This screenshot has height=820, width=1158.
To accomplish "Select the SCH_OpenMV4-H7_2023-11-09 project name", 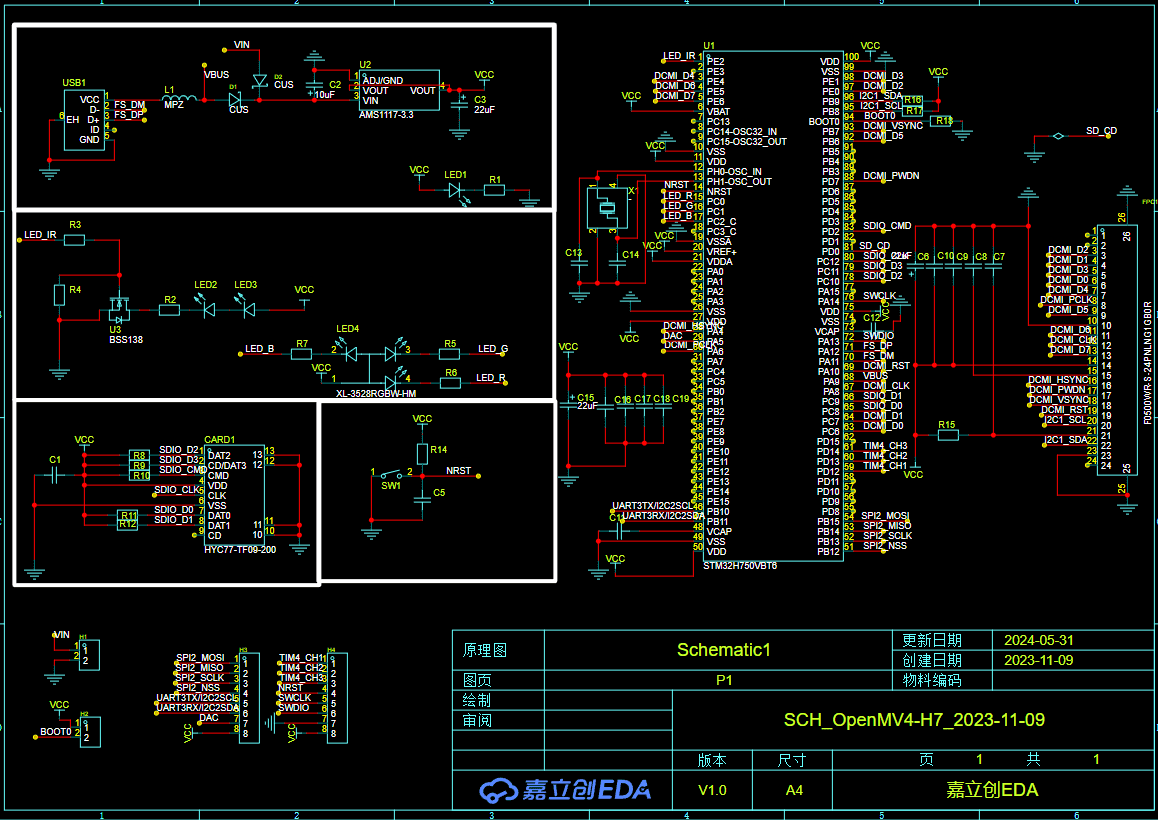I will tap(913, 719).
